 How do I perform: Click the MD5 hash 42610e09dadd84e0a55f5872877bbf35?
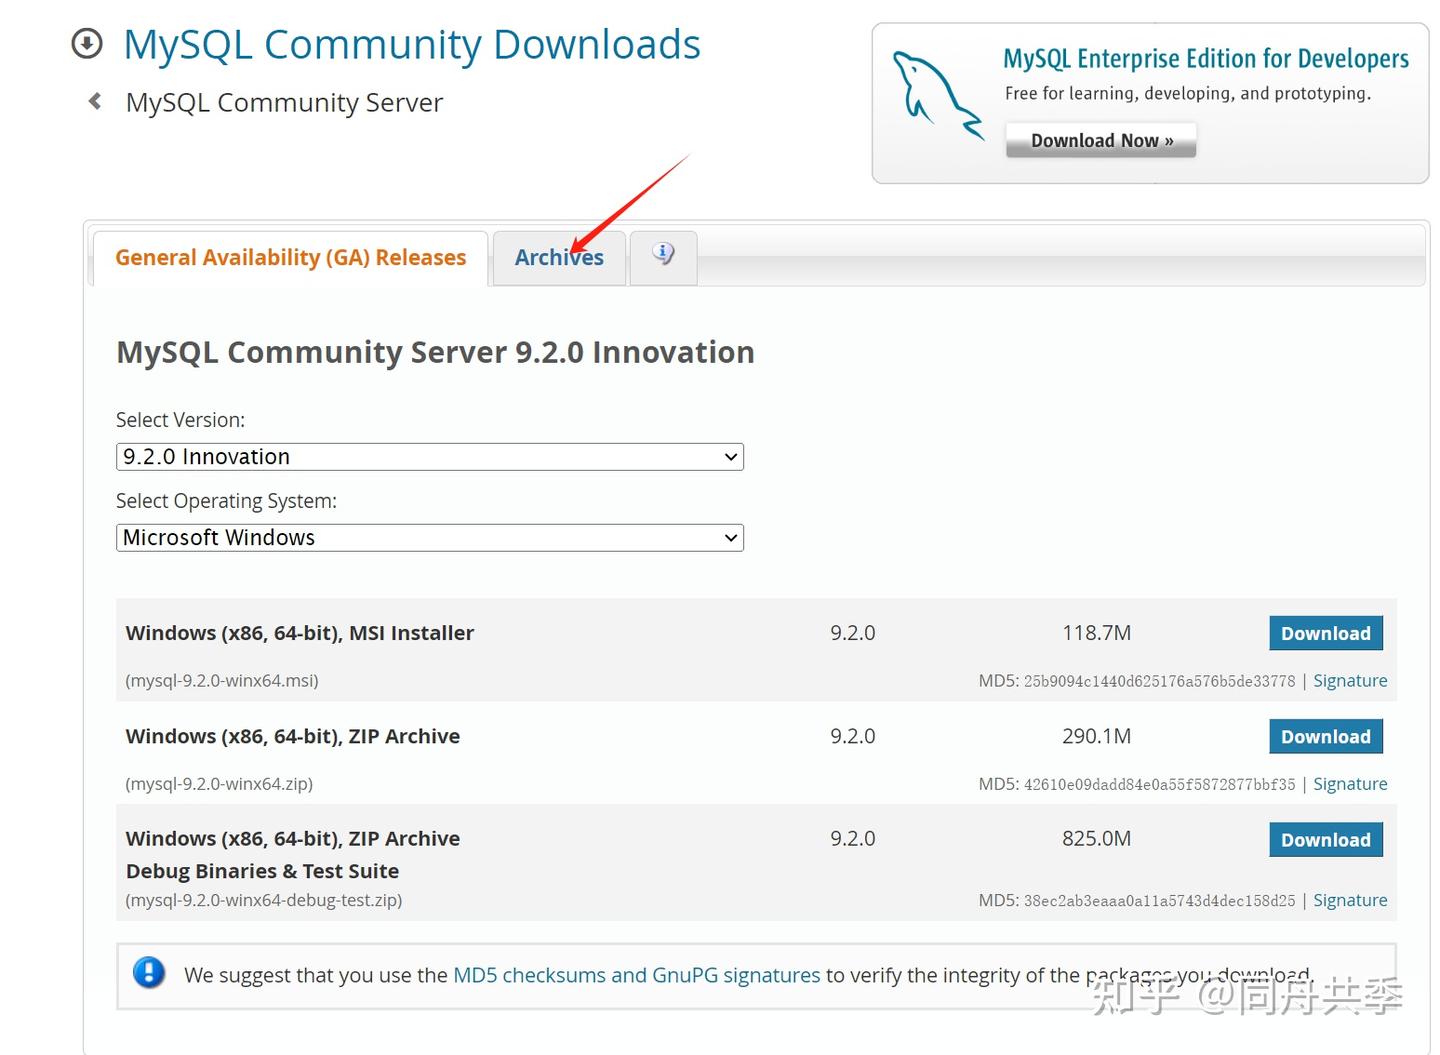pyautogui.click(x=1159, y=784)
